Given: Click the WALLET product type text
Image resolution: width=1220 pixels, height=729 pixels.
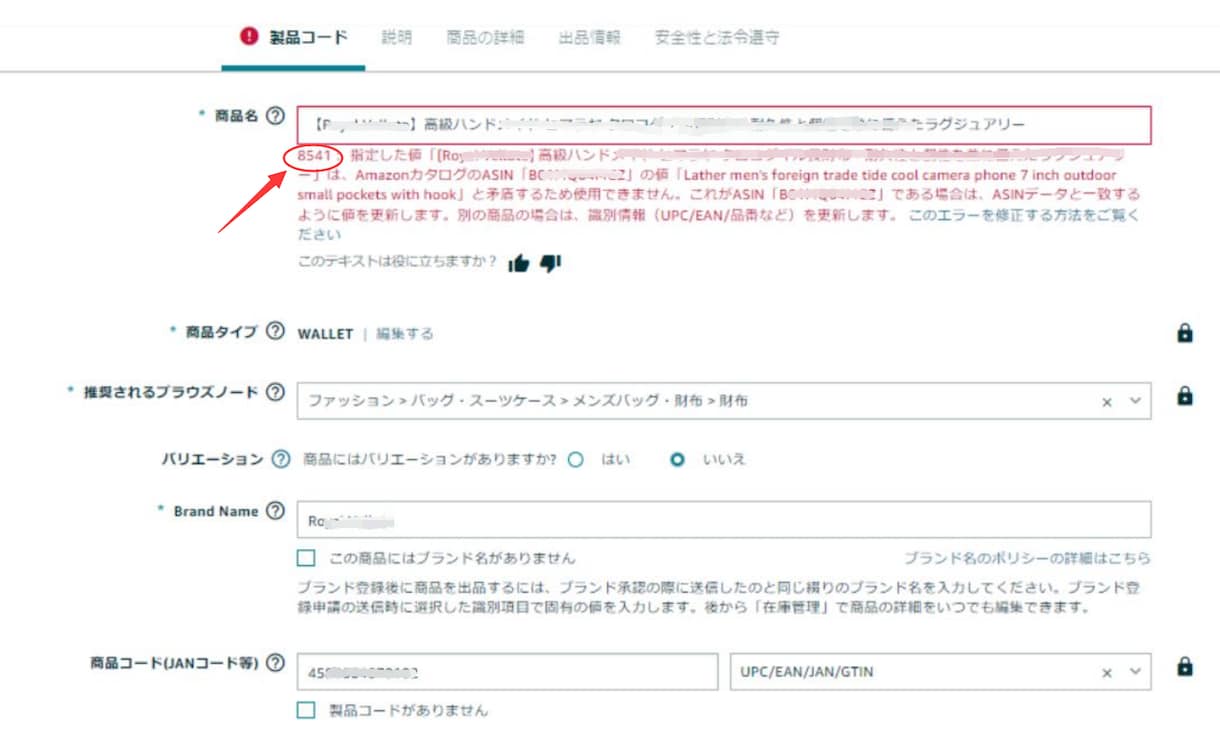Looking at the screenshot, I should [325, 334].
